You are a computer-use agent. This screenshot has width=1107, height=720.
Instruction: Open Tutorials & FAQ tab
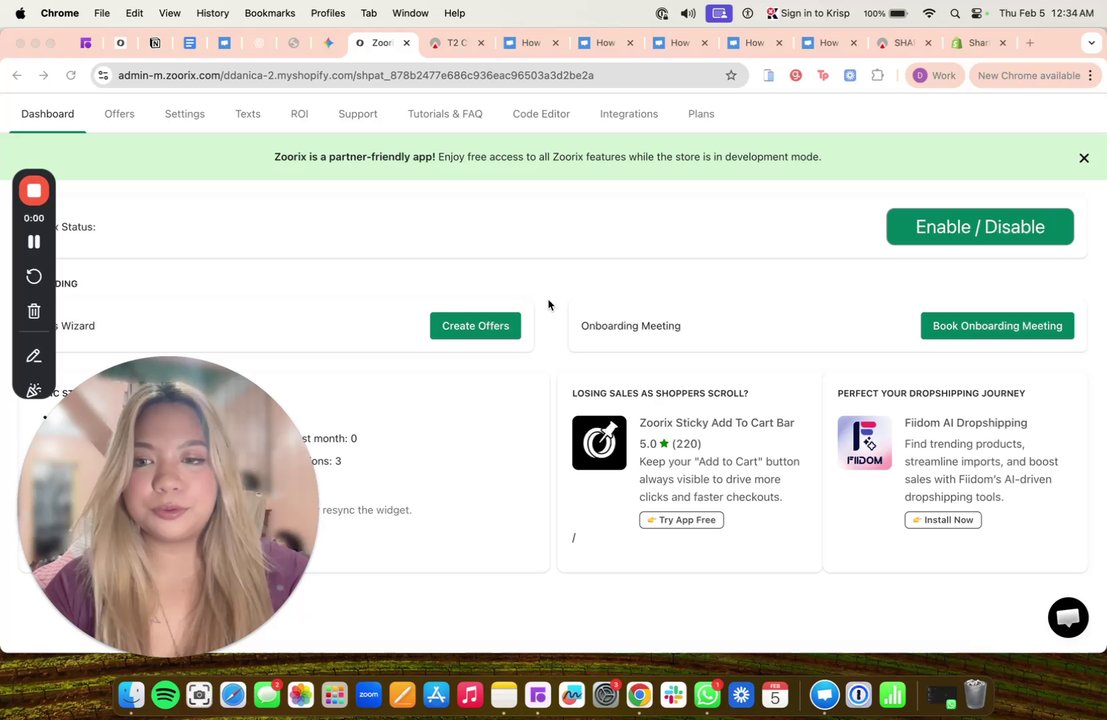click(445, 114)
